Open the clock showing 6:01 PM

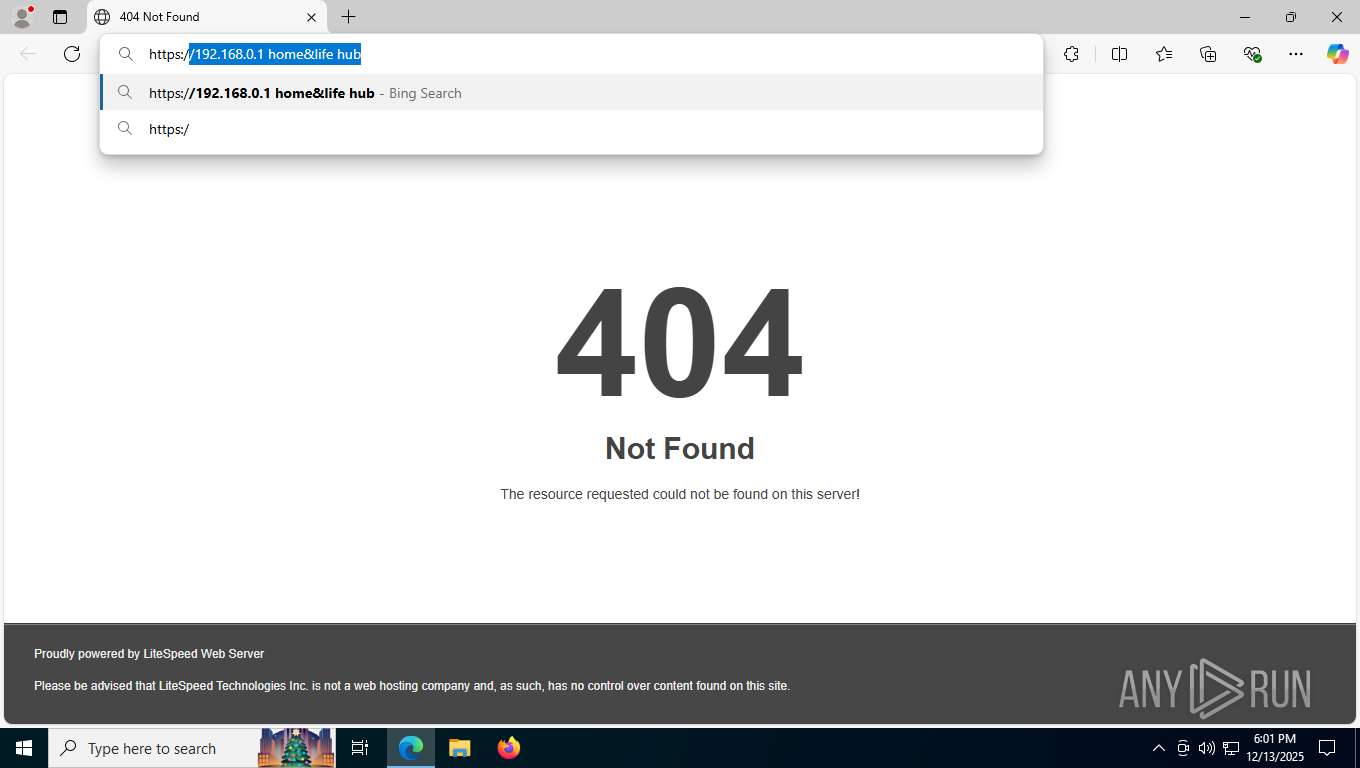point(1274,748)
